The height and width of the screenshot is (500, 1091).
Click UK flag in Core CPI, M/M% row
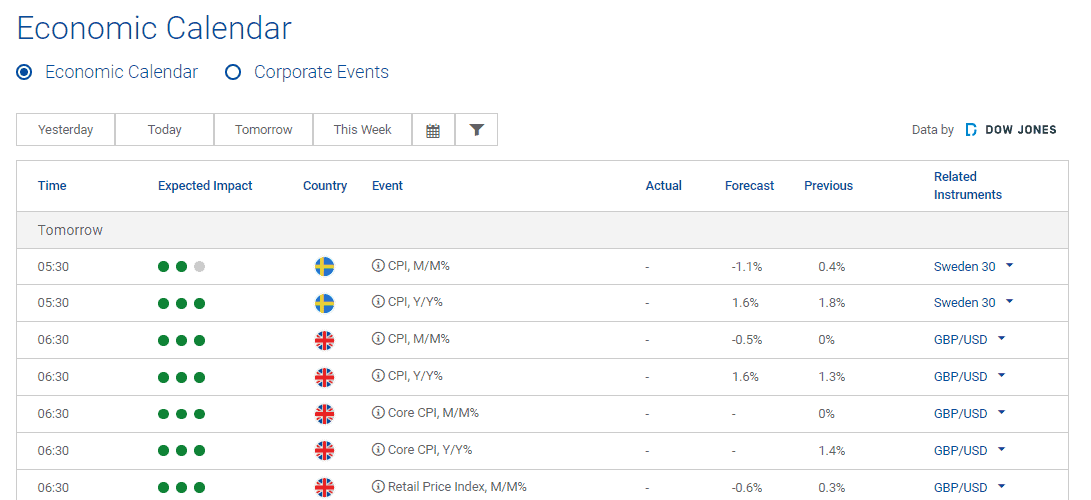[x=324, y=414]
